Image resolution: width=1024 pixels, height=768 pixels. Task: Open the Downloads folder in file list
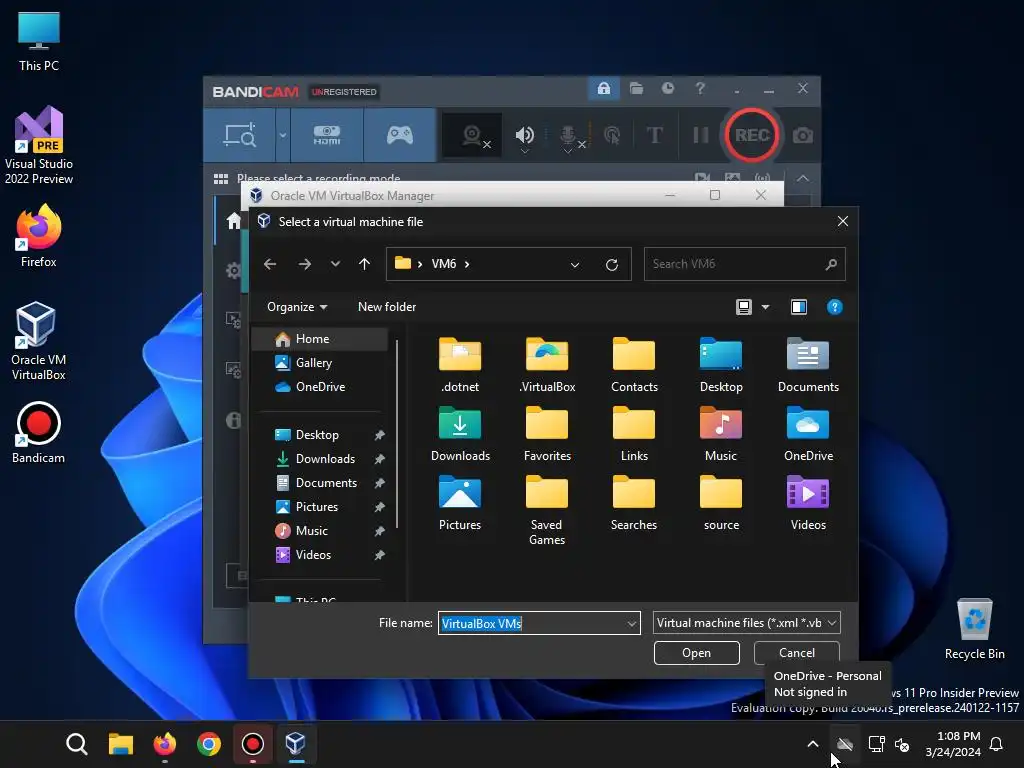[x=460, y=434]
